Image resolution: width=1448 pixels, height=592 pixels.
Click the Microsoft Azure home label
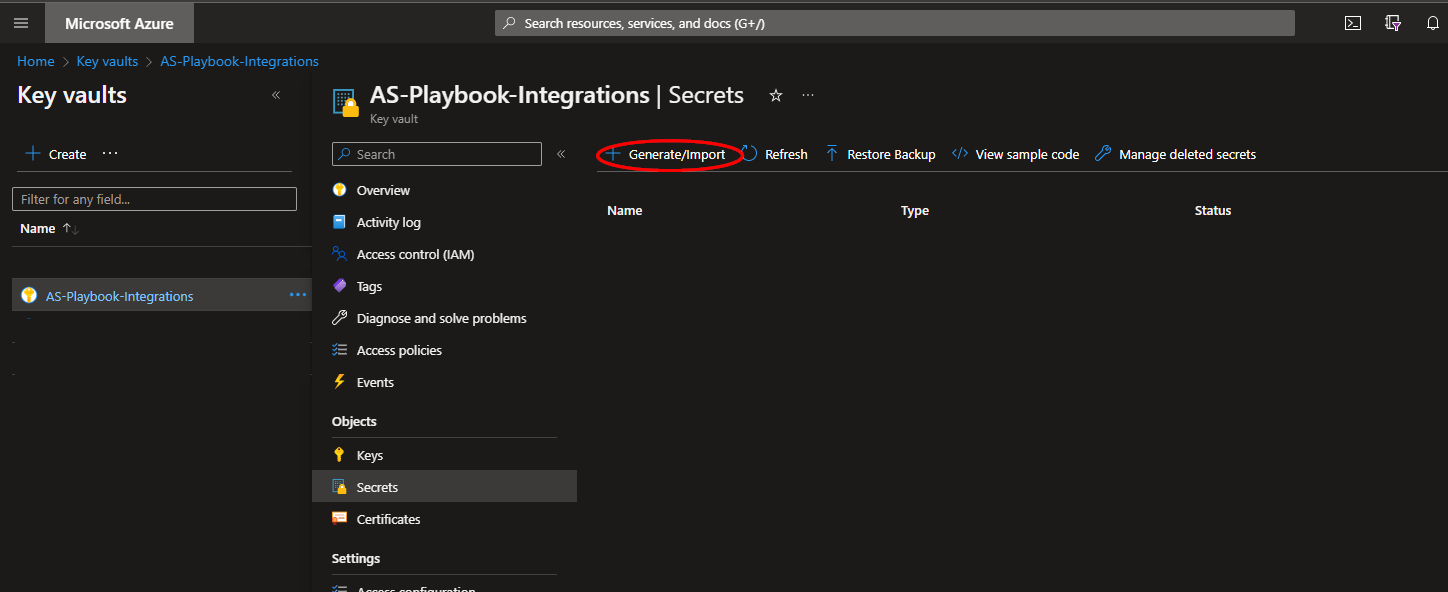pyautogui.click(x=119, y=23)
